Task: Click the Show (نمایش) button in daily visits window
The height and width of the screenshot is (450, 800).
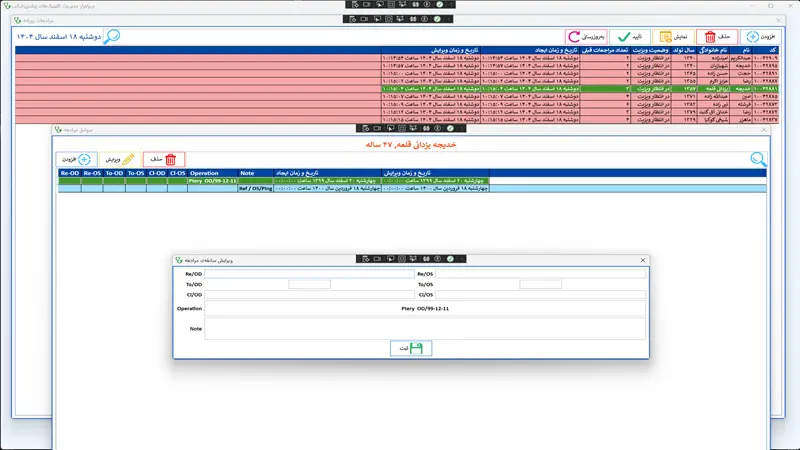Action: (x=672, y=37)
